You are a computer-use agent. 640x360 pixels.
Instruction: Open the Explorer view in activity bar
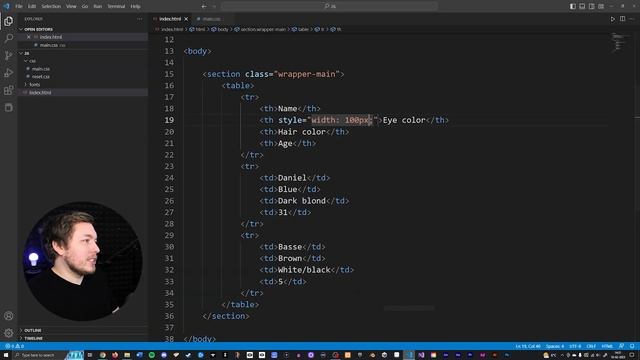(x=9, y=21)
